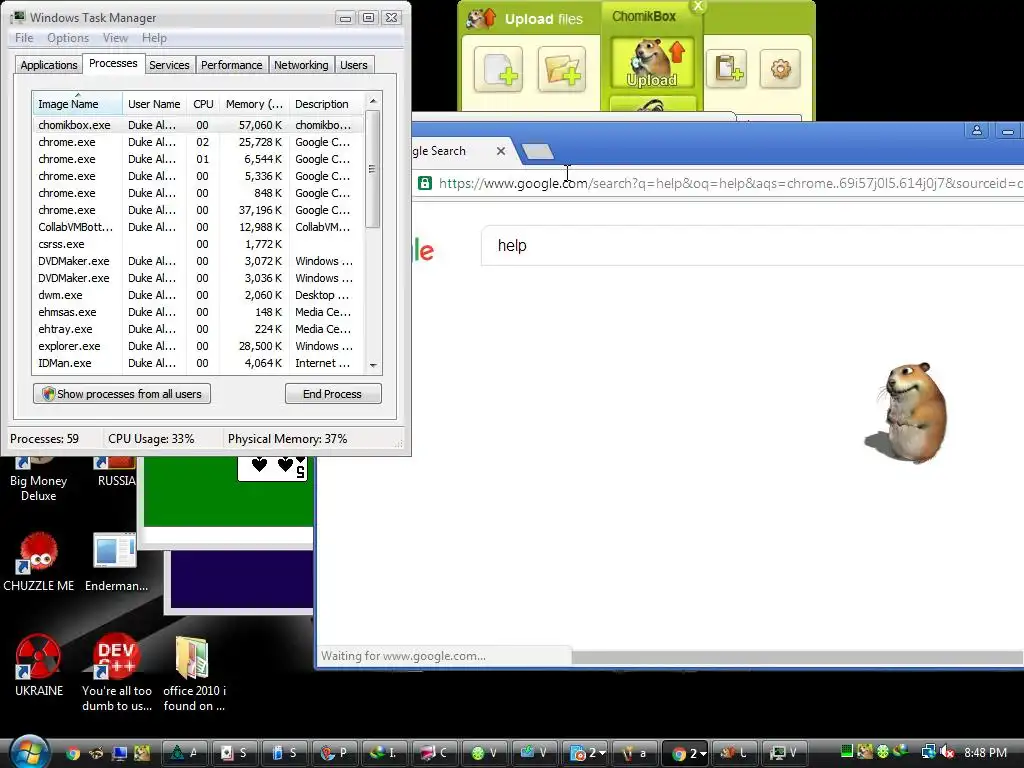Click the Google search box containing help
Screen dimensions: 1024x768
tap(751, 246)
